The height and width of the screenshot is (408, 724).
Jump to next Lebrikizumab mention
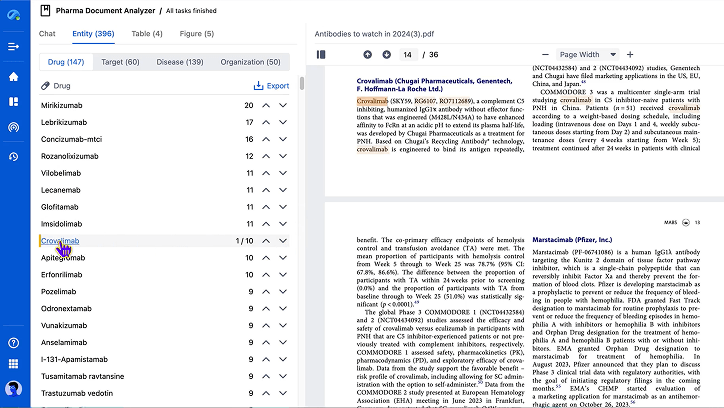tap(283, 122)
